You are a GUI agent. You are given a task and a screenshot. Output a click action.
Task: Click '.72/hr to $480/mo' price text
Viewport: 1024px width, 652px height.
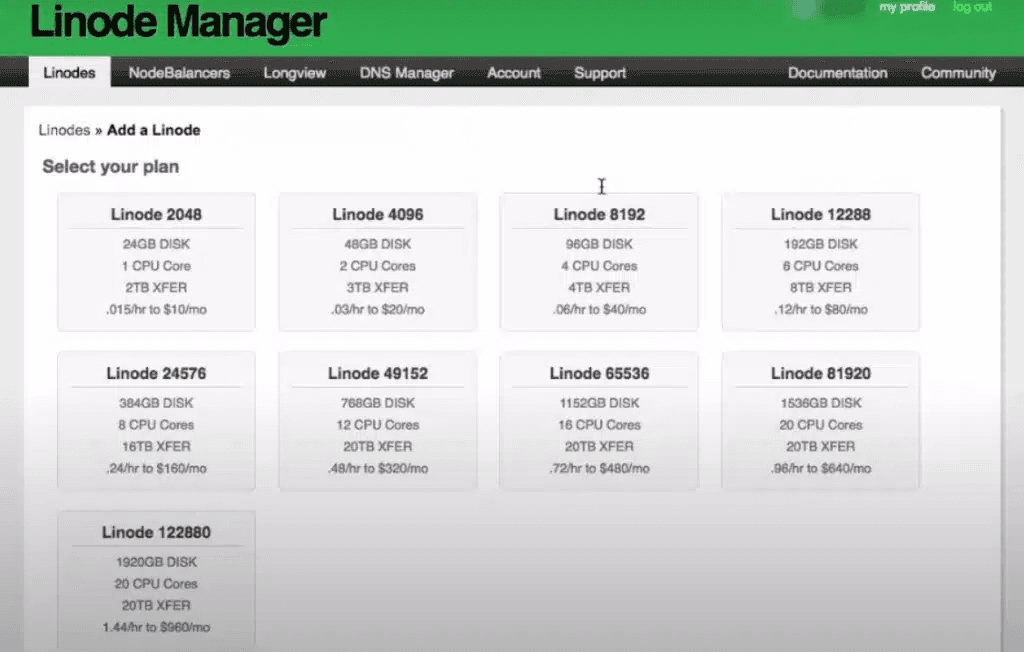(599, 468)
